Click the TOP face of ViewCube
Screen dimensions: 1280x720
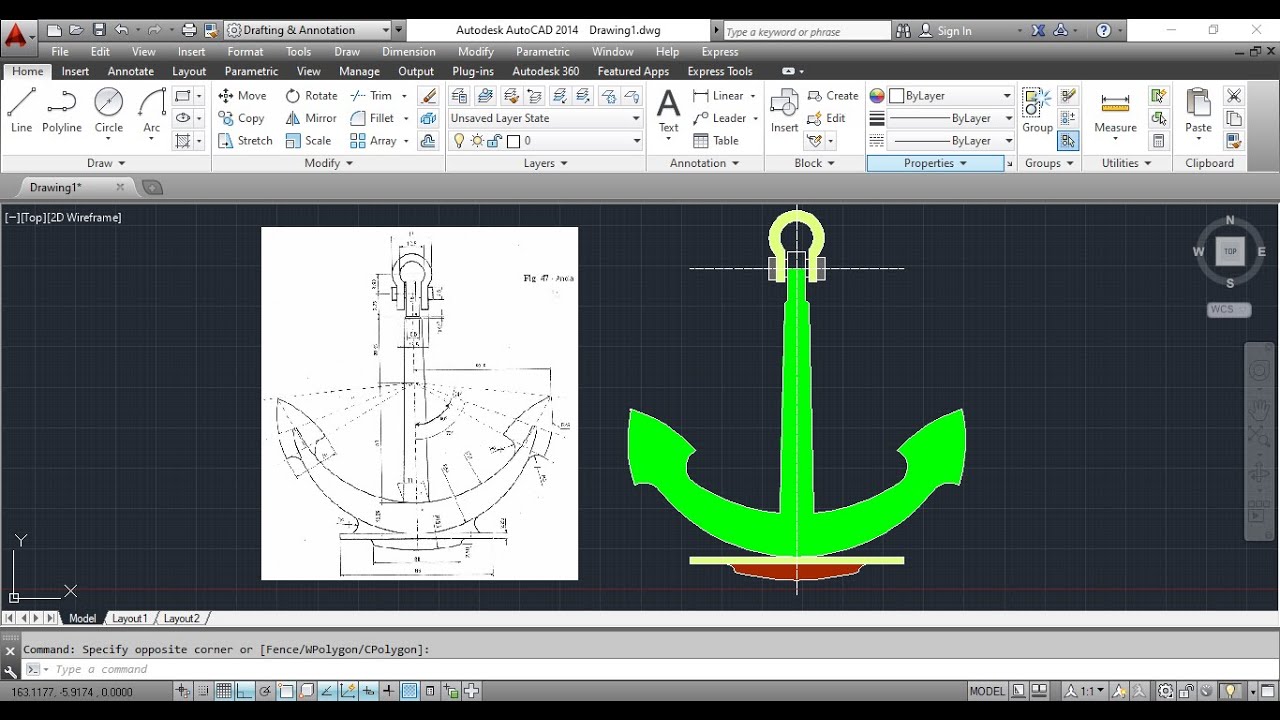point(1230,252)
